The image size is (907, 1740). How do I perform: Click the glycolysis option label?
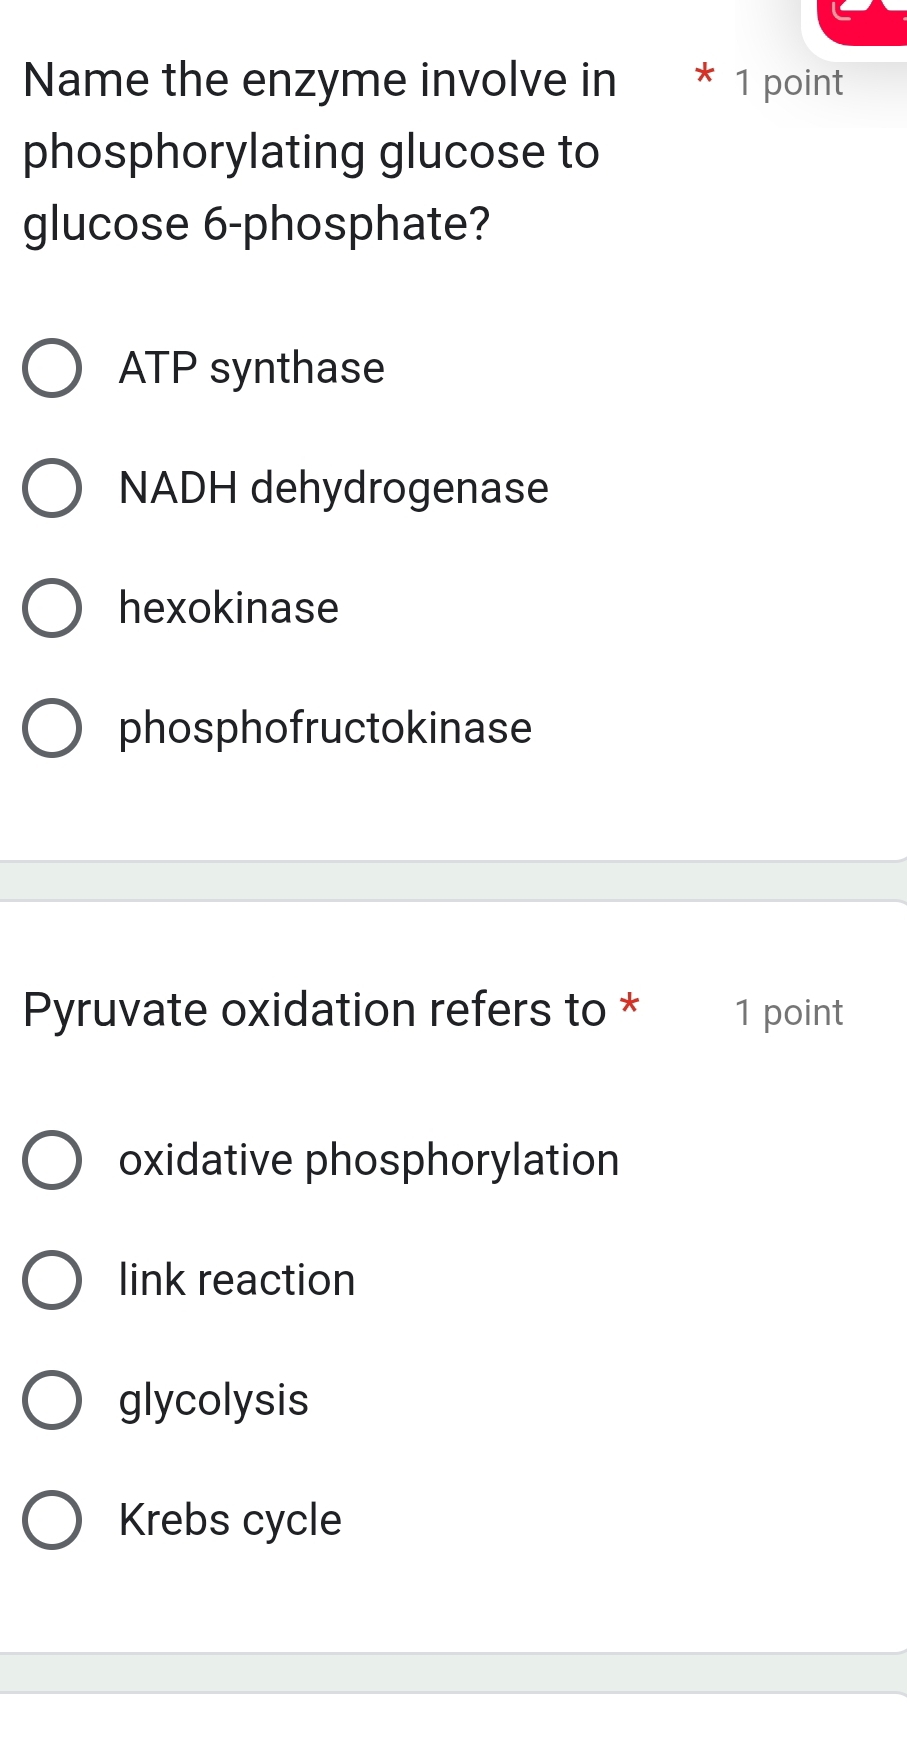pyautogui.click(x=213, y=1401)
